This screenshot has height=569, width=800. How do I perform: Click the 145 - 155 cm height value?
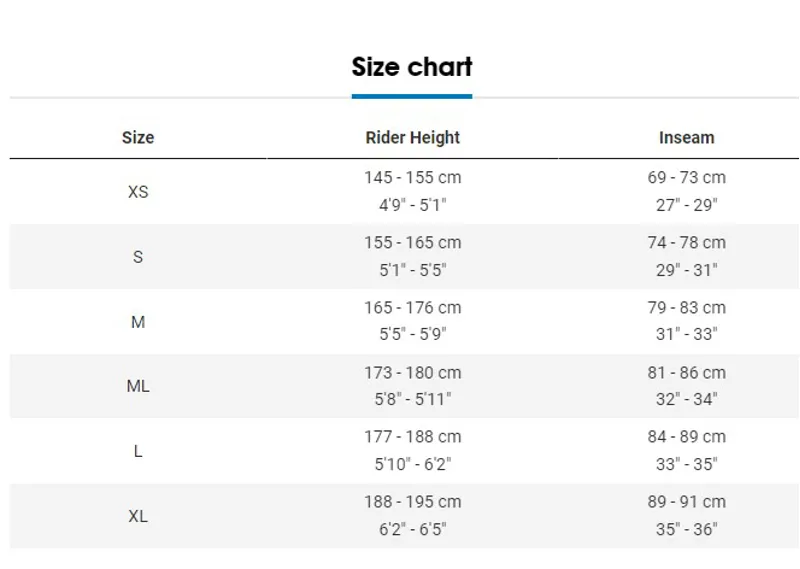[412, 178]
